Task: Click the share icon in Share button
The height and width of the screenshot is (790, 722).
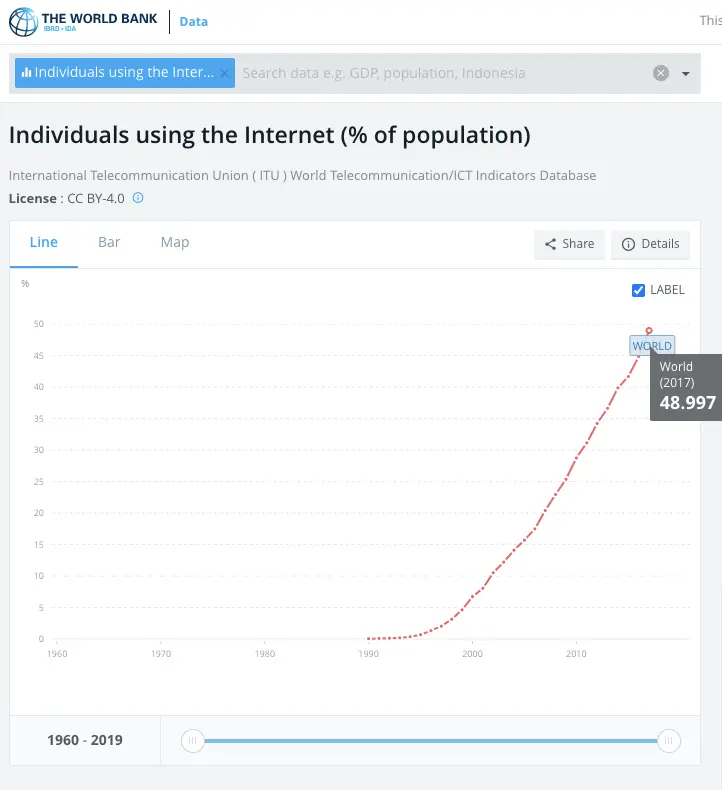Action: coord(550,244)
